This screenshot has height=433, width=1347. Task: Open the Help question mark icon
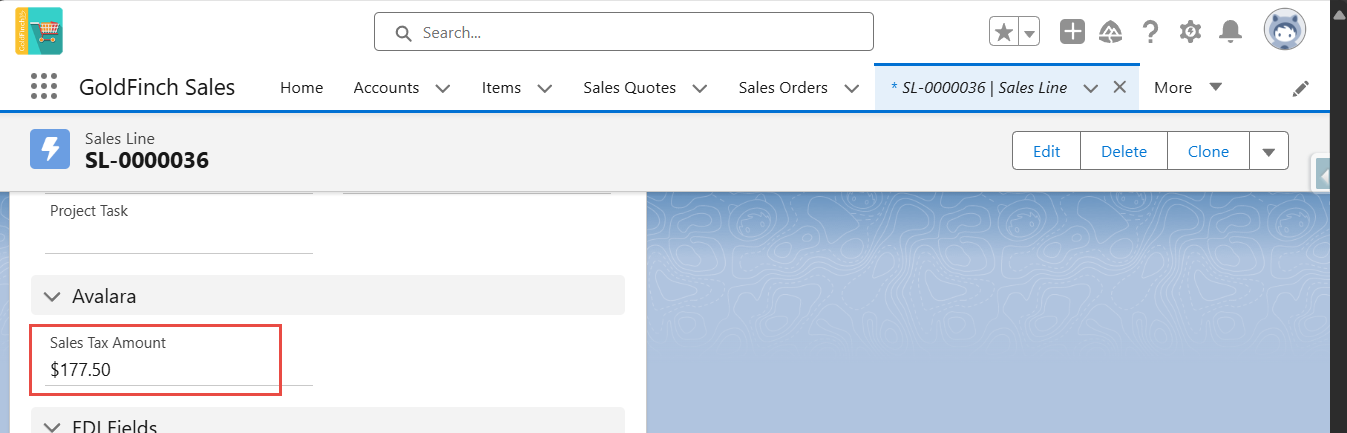pyautogui.click(x=1150, y=32)
